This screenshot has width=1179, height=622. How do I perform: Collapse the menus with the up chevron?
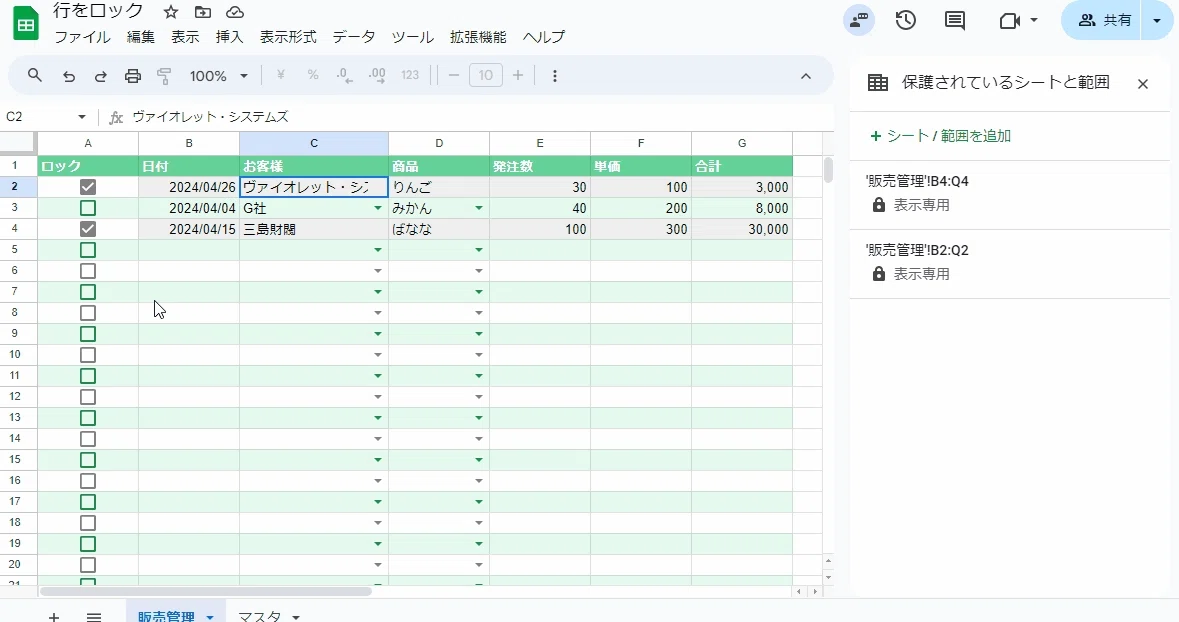click(806, 76)
